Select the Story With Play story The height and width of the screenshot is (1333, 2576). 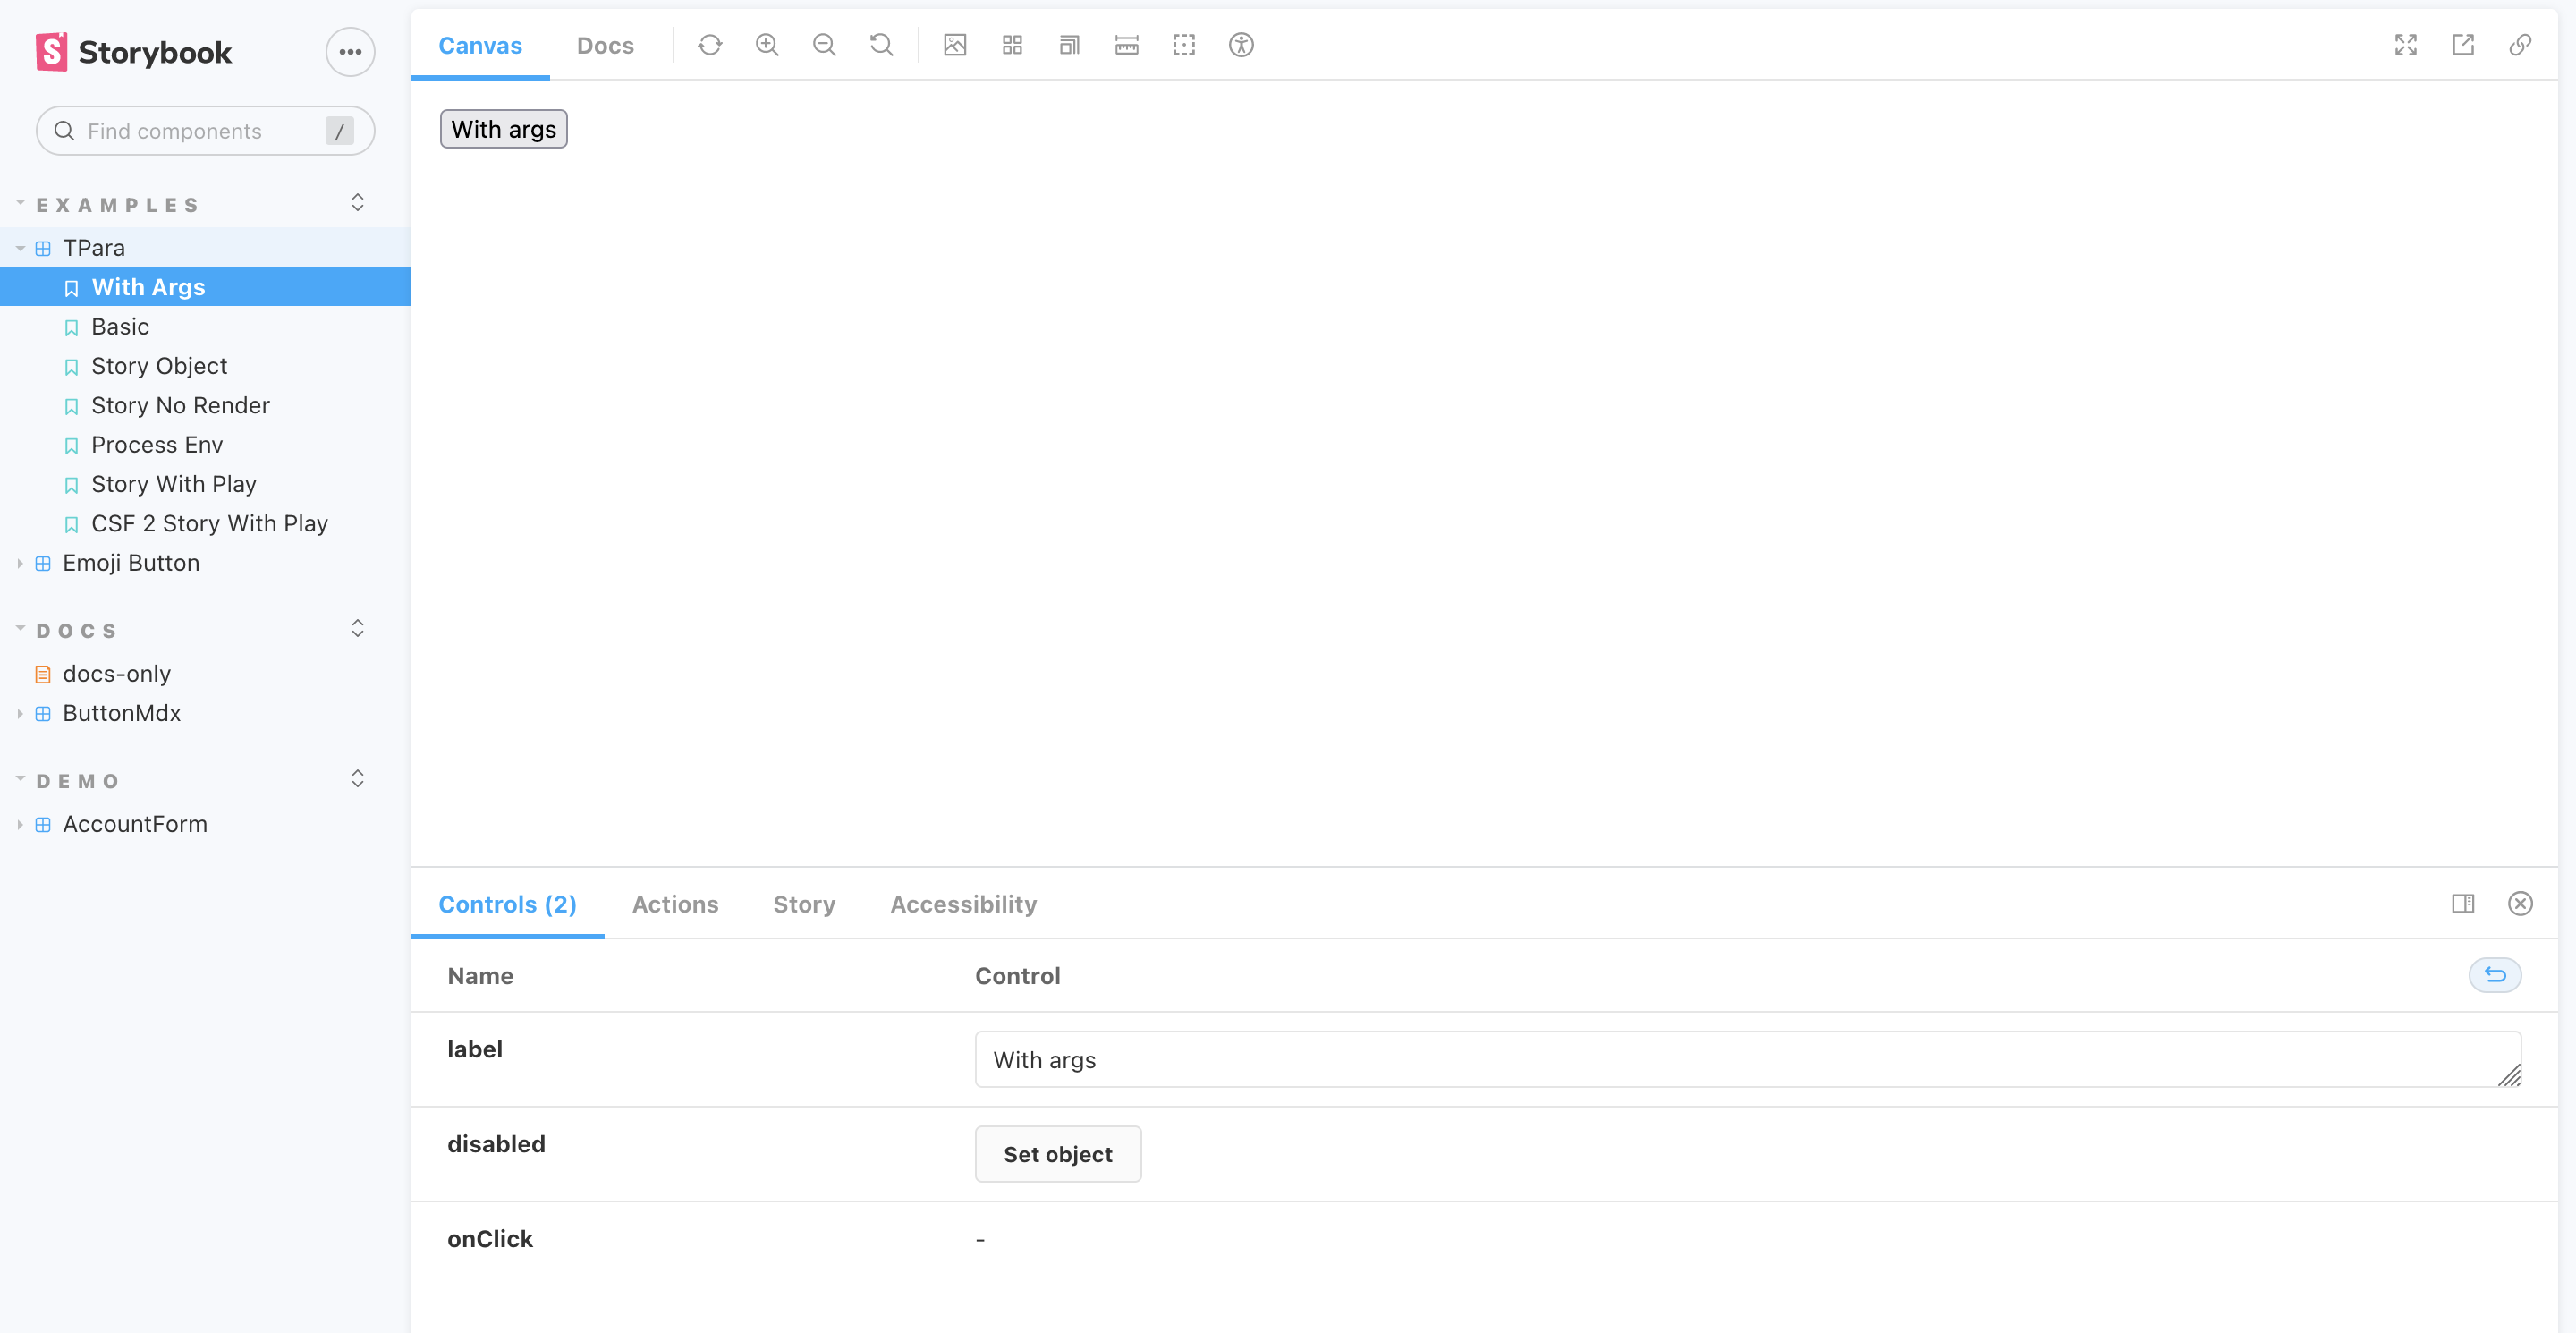tap(174, 484)
